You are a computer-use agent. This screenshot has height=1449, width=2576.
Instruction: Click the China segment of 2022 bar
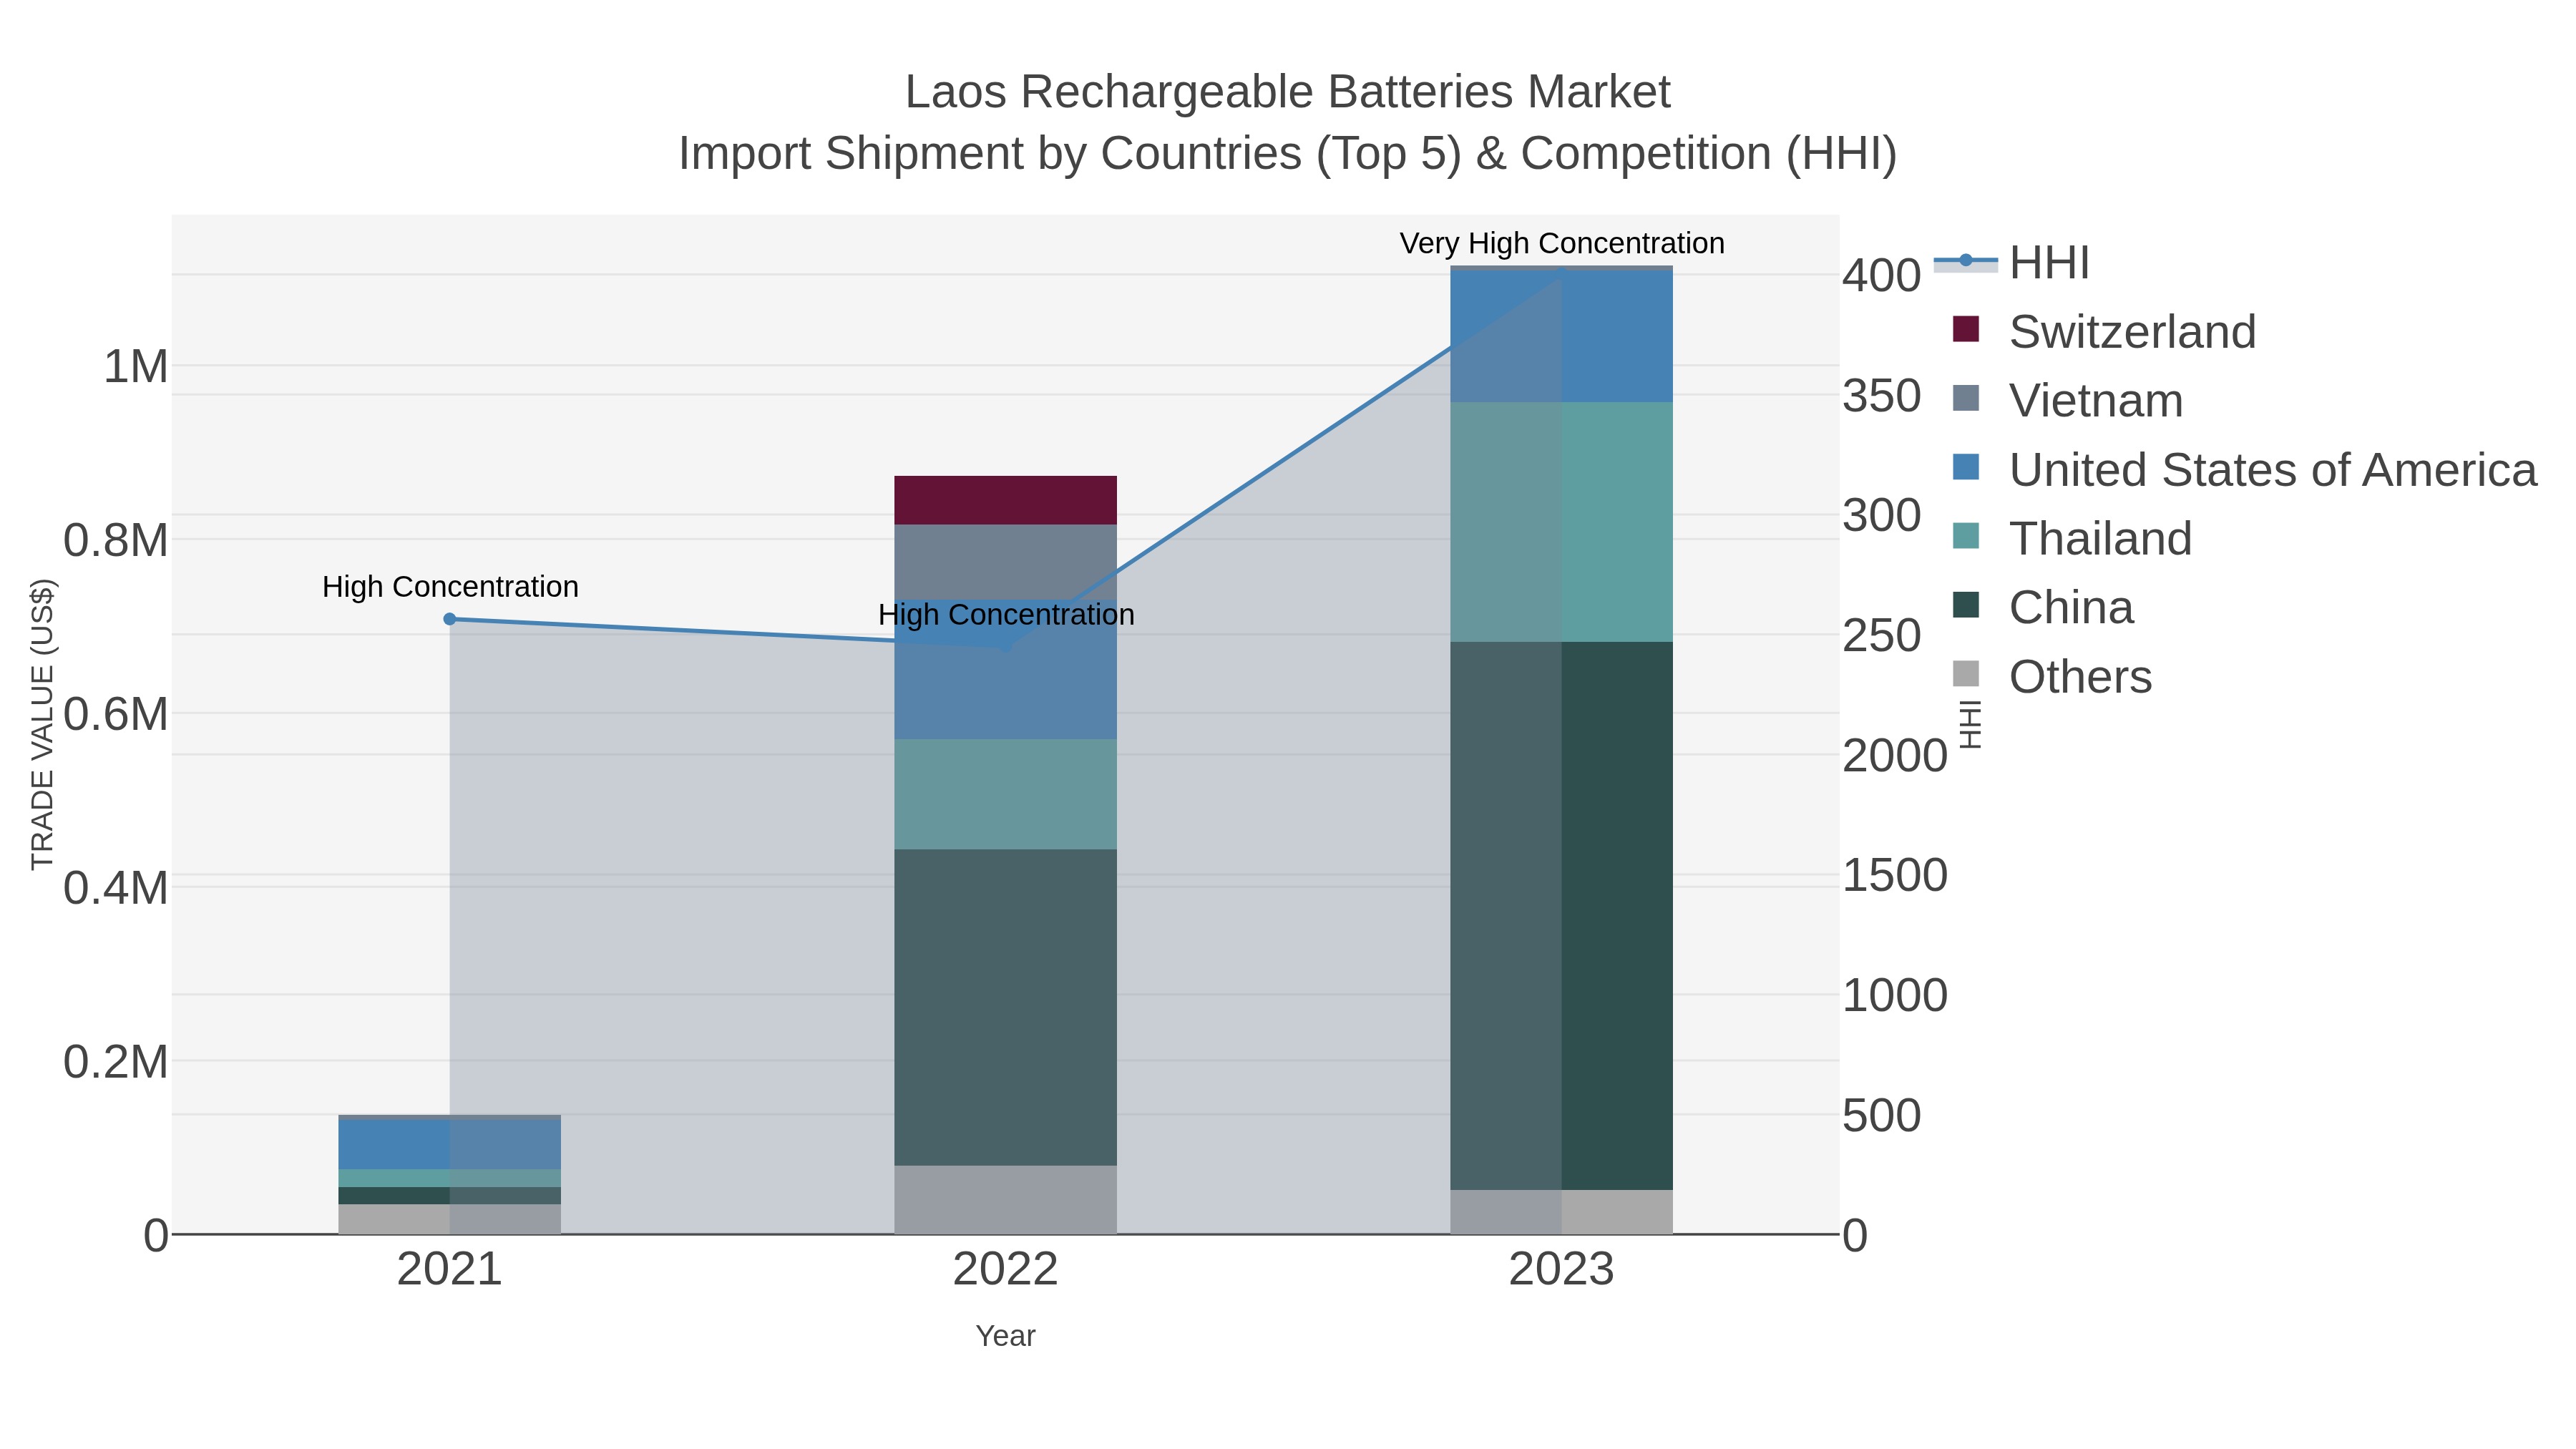point(1005,1007)
